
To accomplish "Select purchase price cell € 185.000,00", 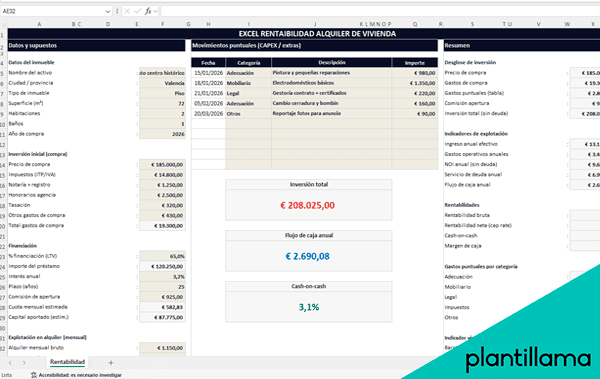I will point(162,165).
